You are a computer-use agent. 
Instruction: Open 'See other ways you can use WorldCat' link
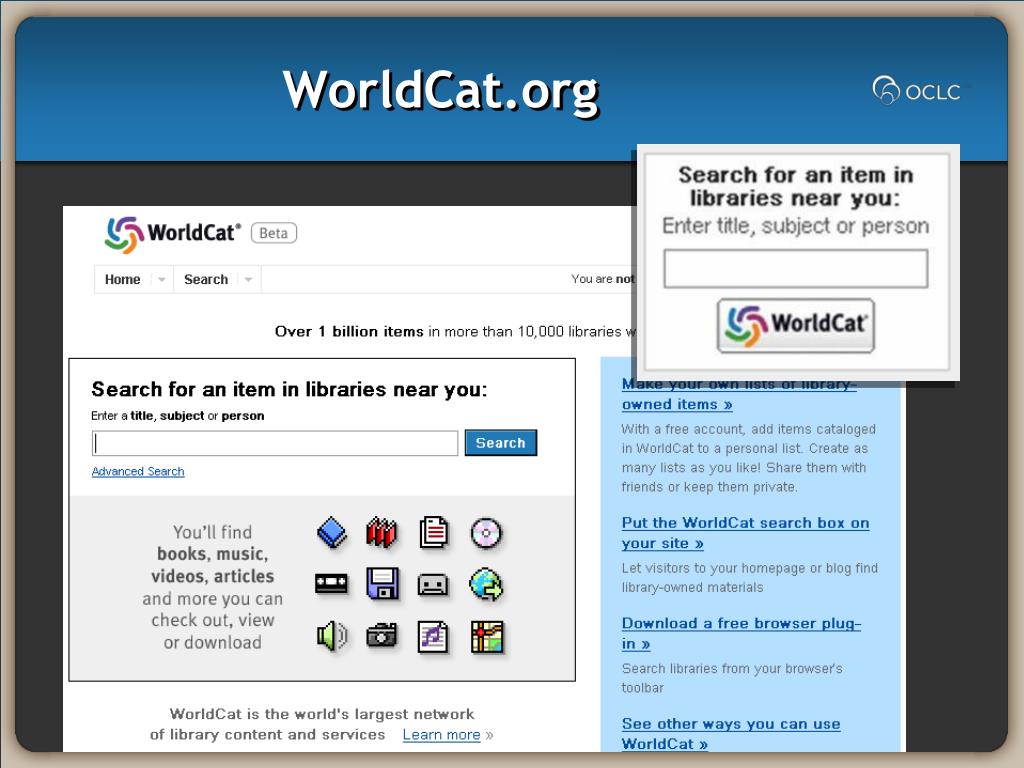731,733
